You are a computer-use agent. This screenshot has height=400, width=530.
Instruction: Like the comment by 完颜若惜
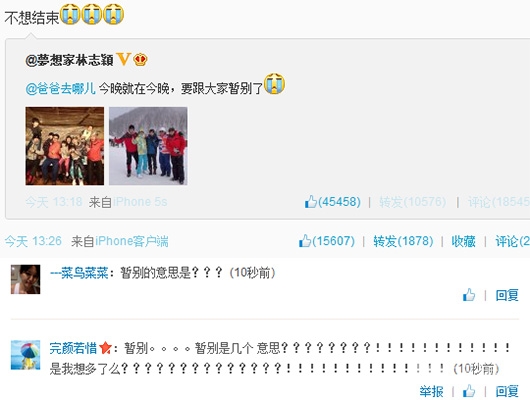tap(469, 391)
